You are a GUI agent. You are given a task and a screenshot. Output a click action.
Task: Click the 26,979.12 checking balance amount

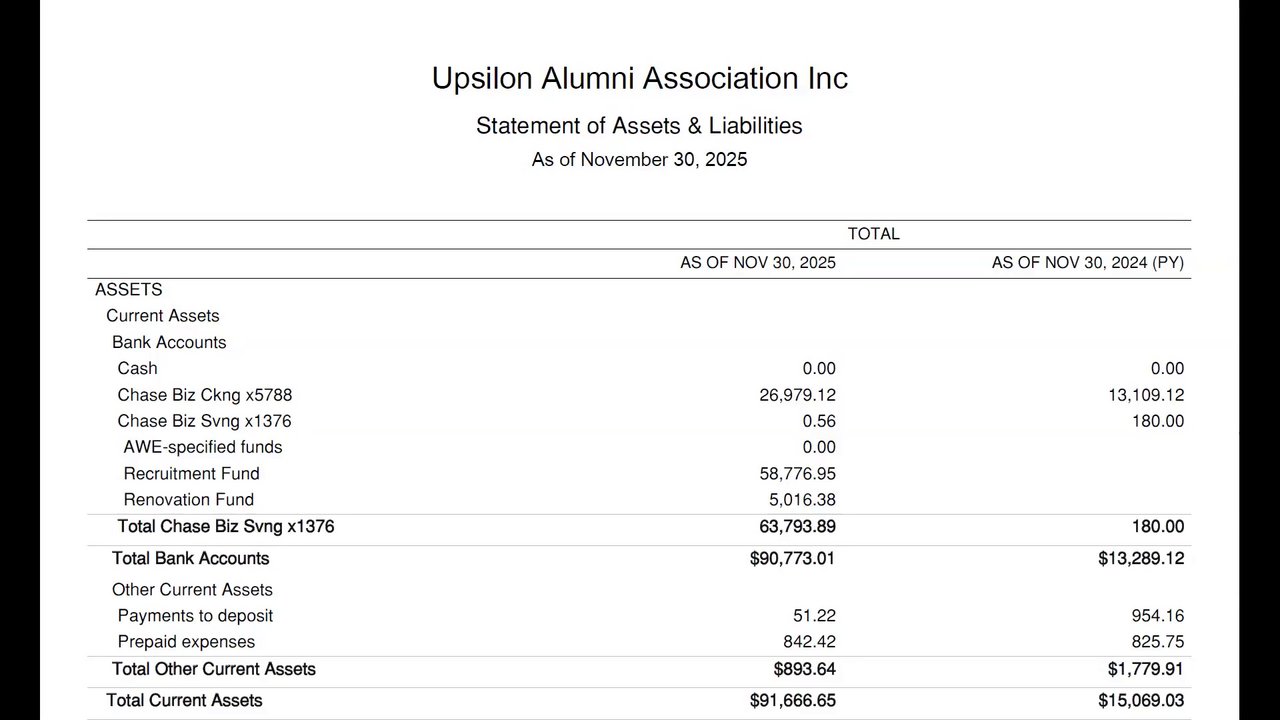797,395
